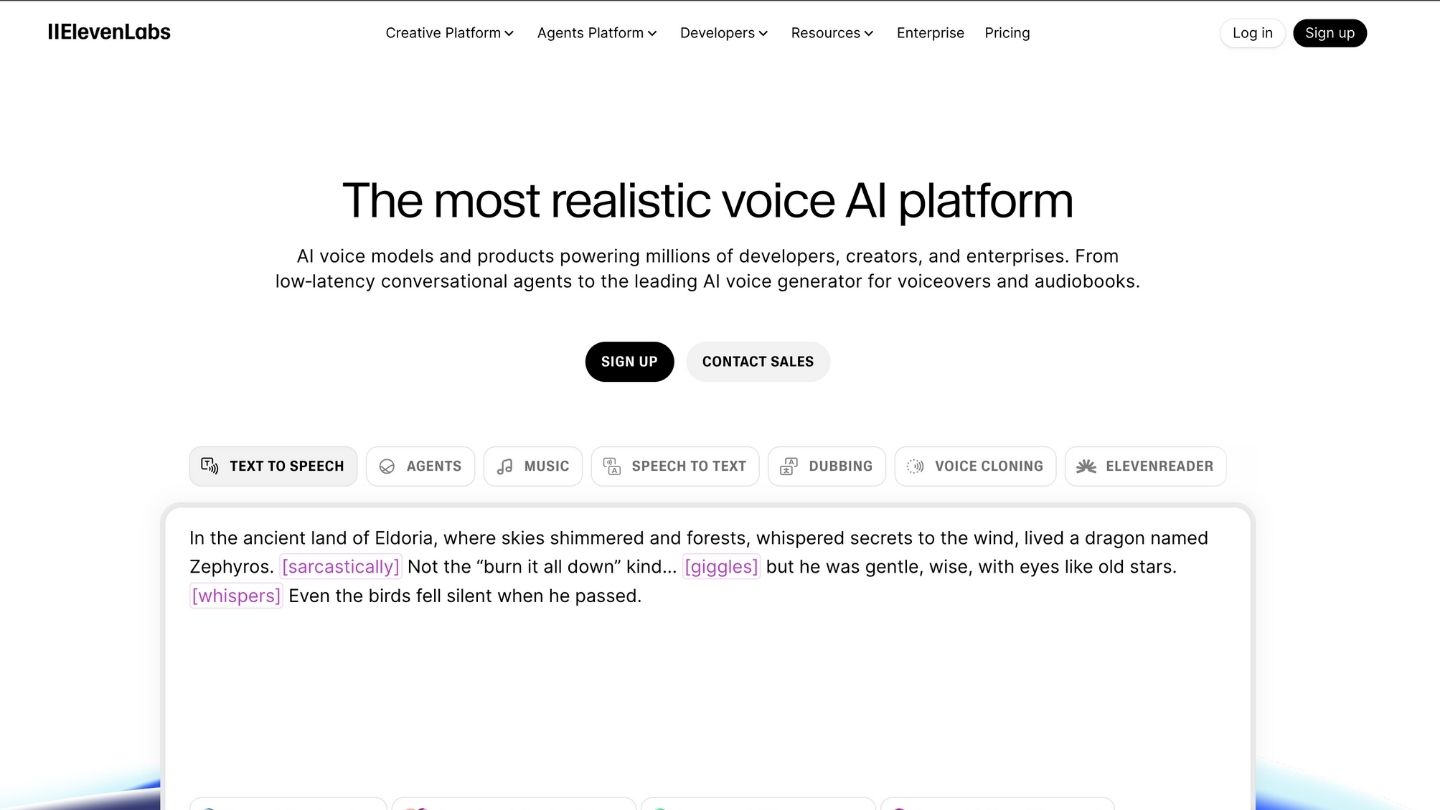Open the Voice Cloning icon tab
Screen dimensions: 1440x810
(x=915, y=466)
